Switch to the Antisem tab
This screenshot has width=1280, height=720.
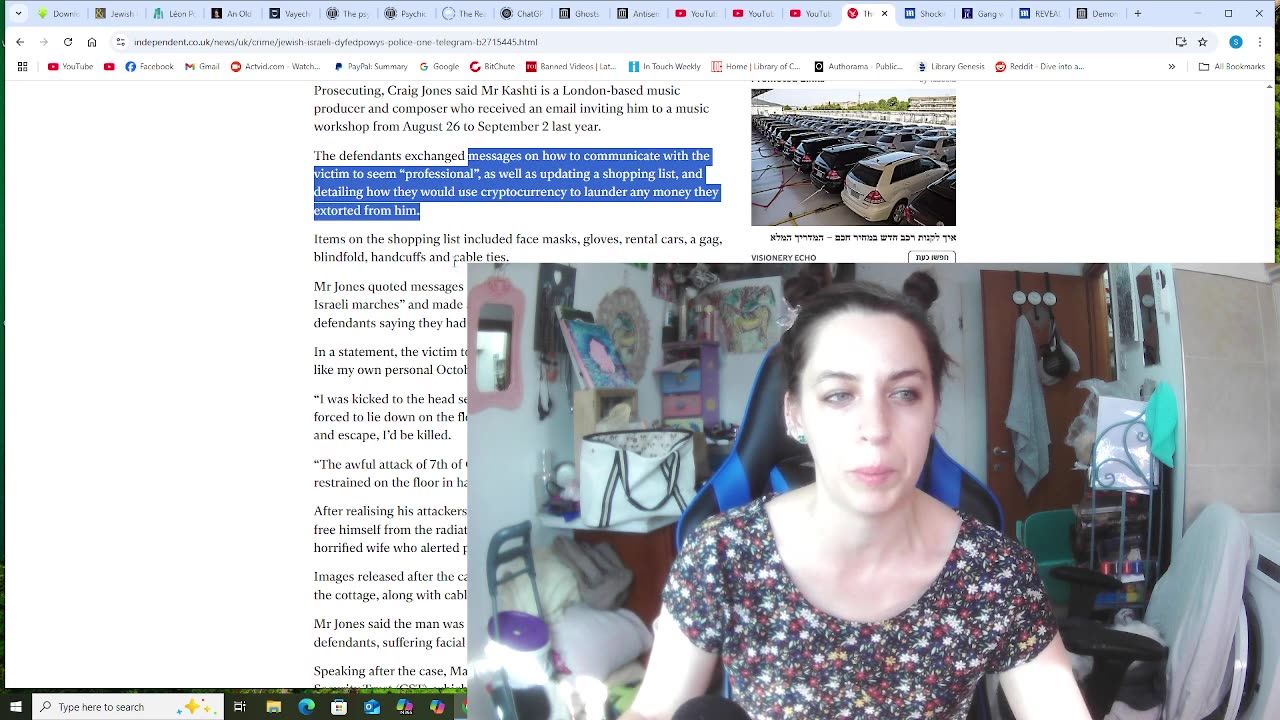639,14
